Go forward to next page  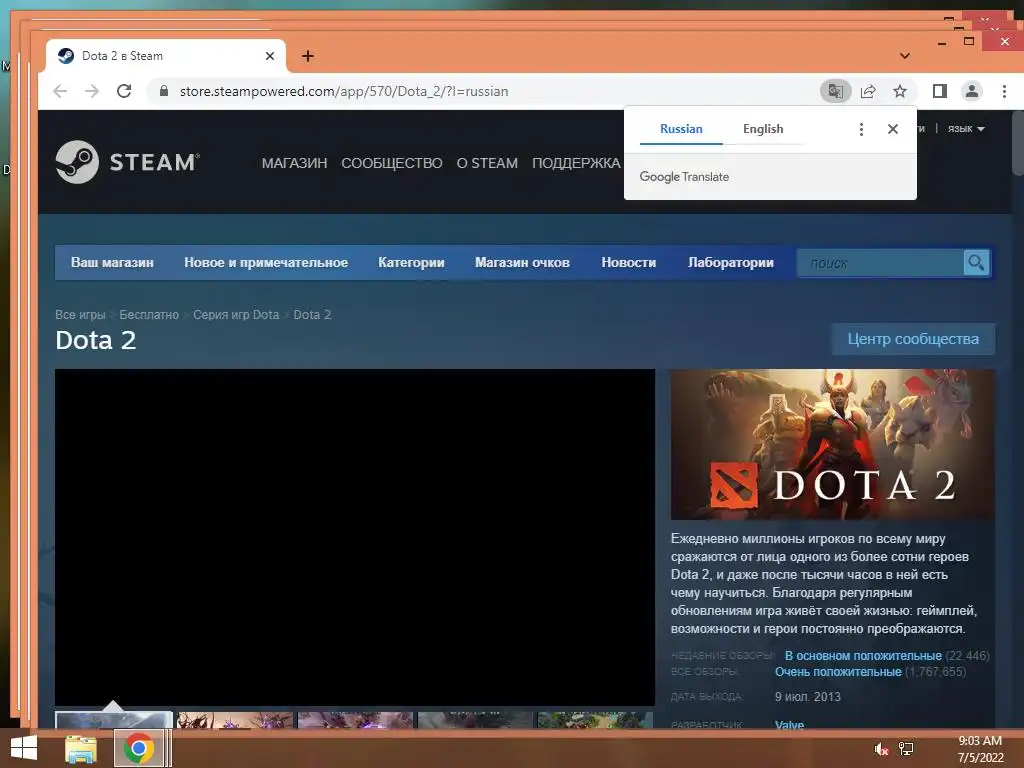click(x=92, y=91)
